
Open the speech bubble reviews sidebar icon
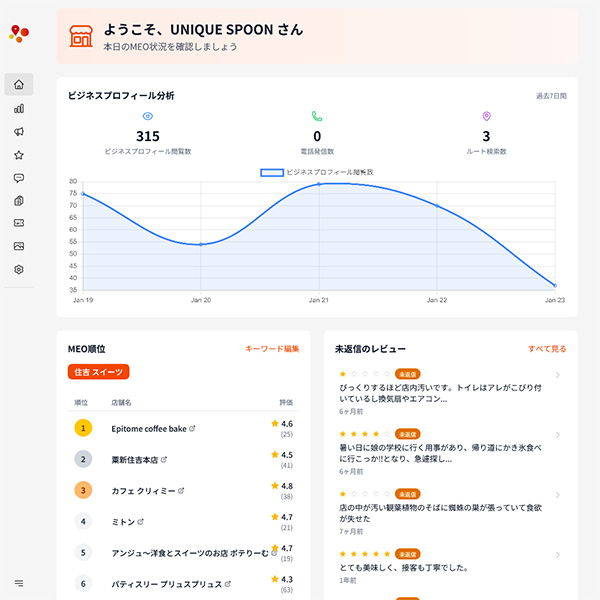[18, 178]
